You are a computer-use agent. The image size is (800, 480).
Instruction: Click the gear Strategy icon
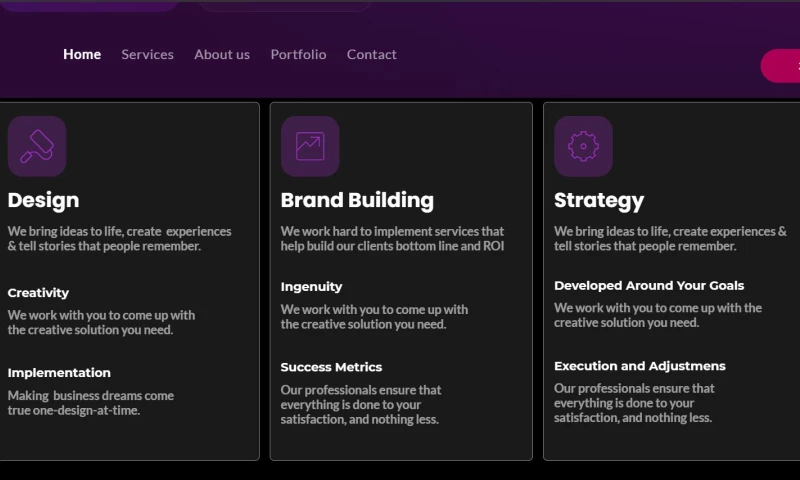583,146
